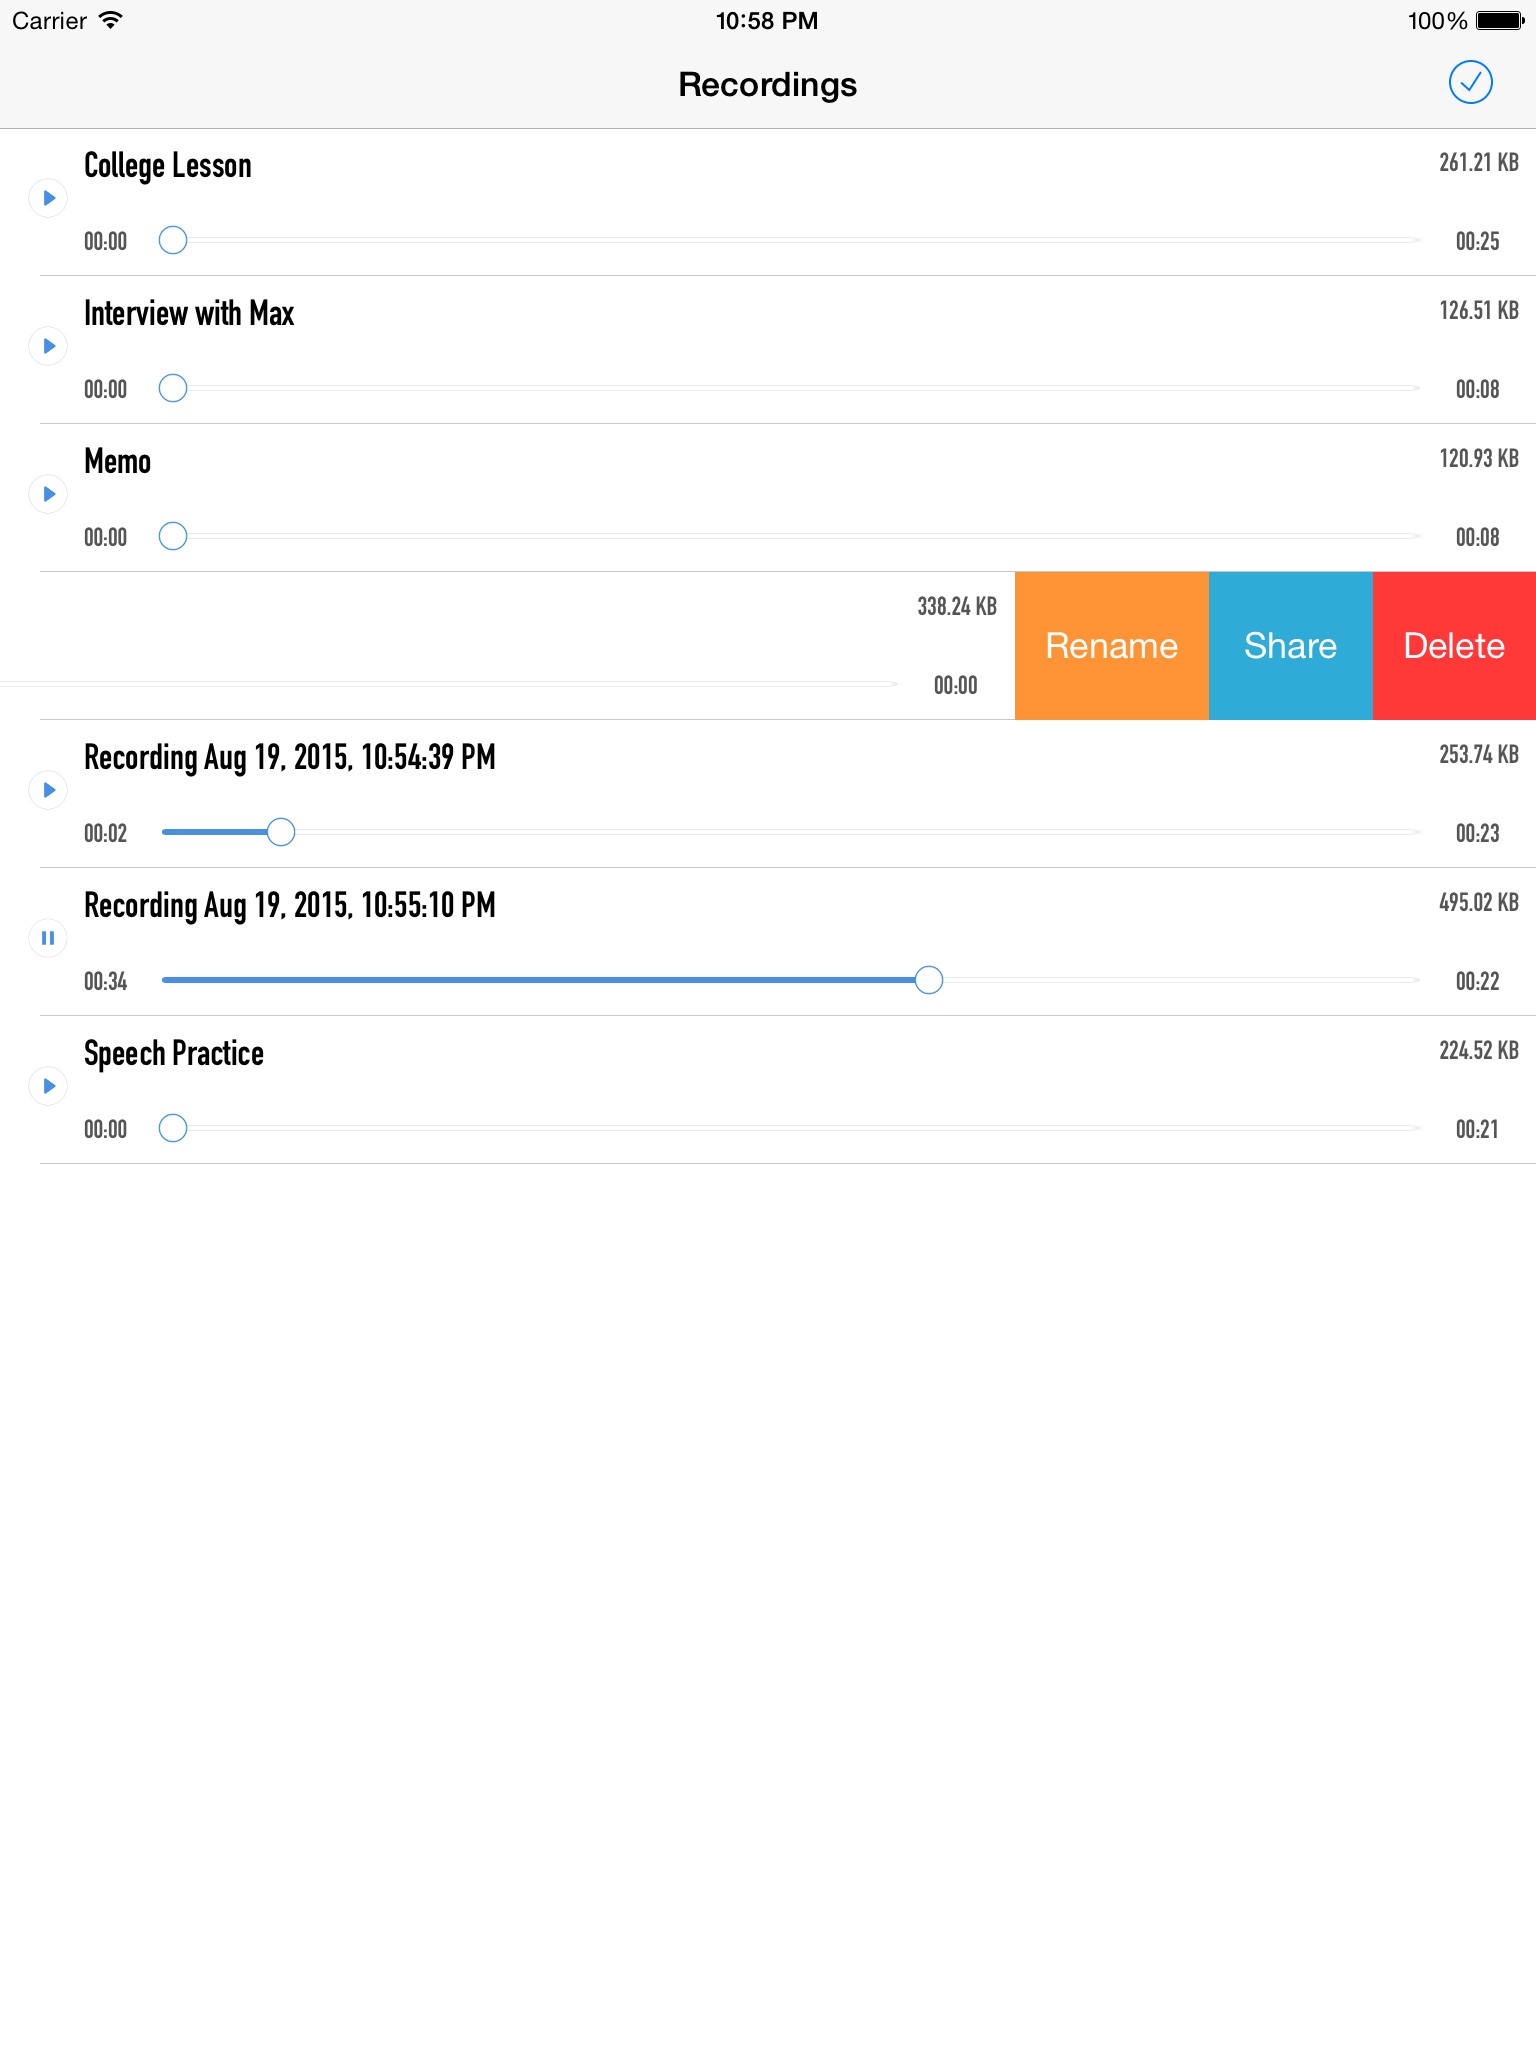Click the Interview with Max slider knob
The image size is (1536, 2048).
pos(173,388)
